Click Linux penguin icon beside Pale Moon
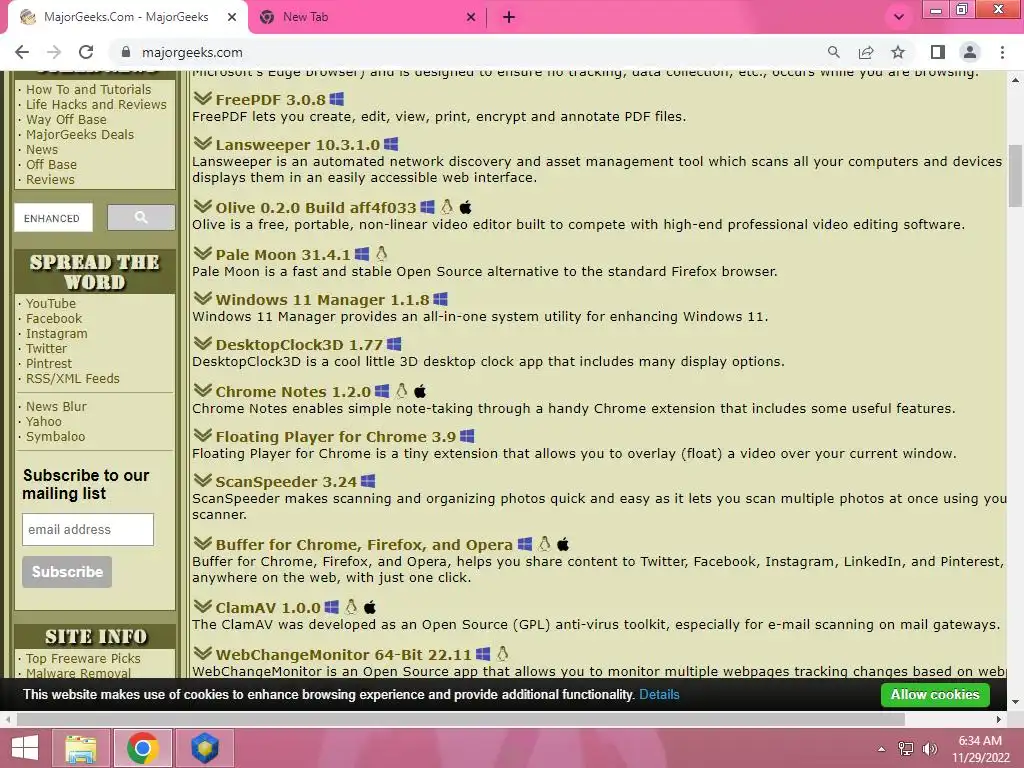This screenshot has height=768, width=1024. [381, 253]
